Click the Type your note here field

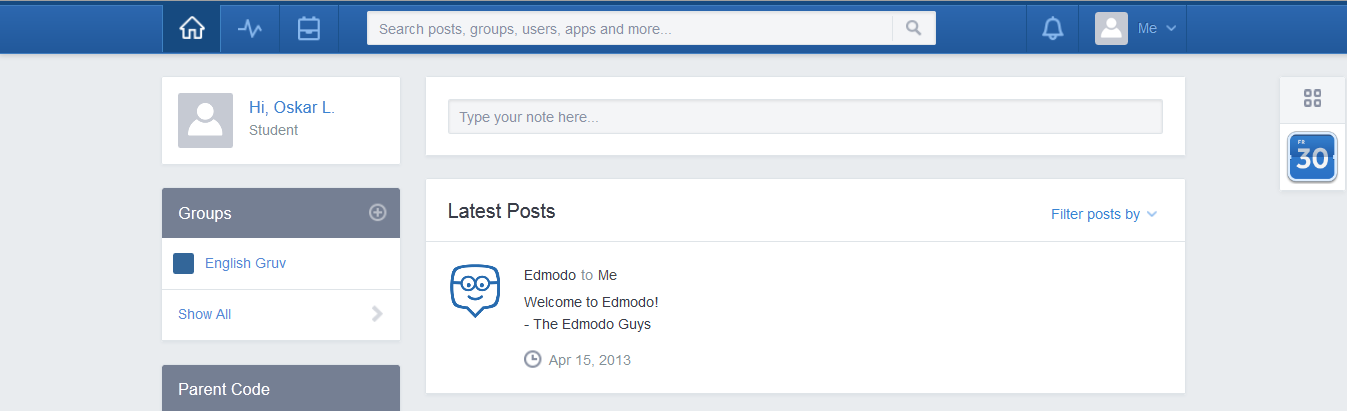pyautogui.click(x=805, y=117)
